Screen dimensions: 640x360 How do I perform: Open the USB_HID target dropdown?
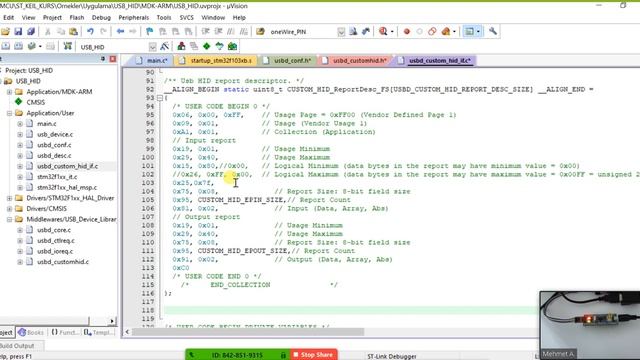tap(152, 47)
